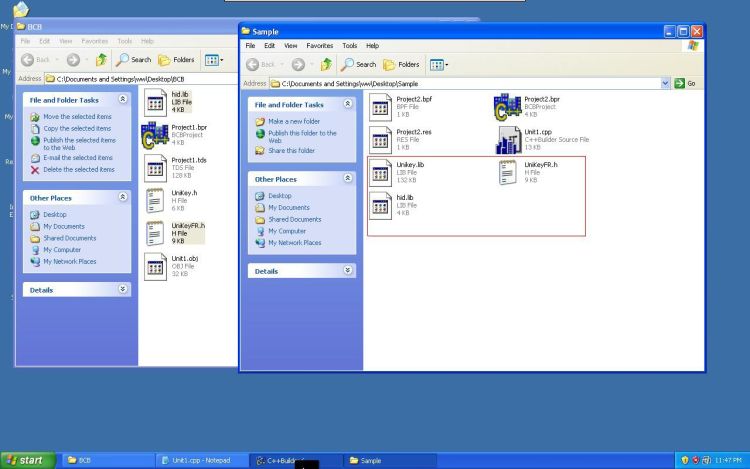The image size is (750, 469).
Task: Select hid.lib icon in BCB window
Action: point(155,102)
